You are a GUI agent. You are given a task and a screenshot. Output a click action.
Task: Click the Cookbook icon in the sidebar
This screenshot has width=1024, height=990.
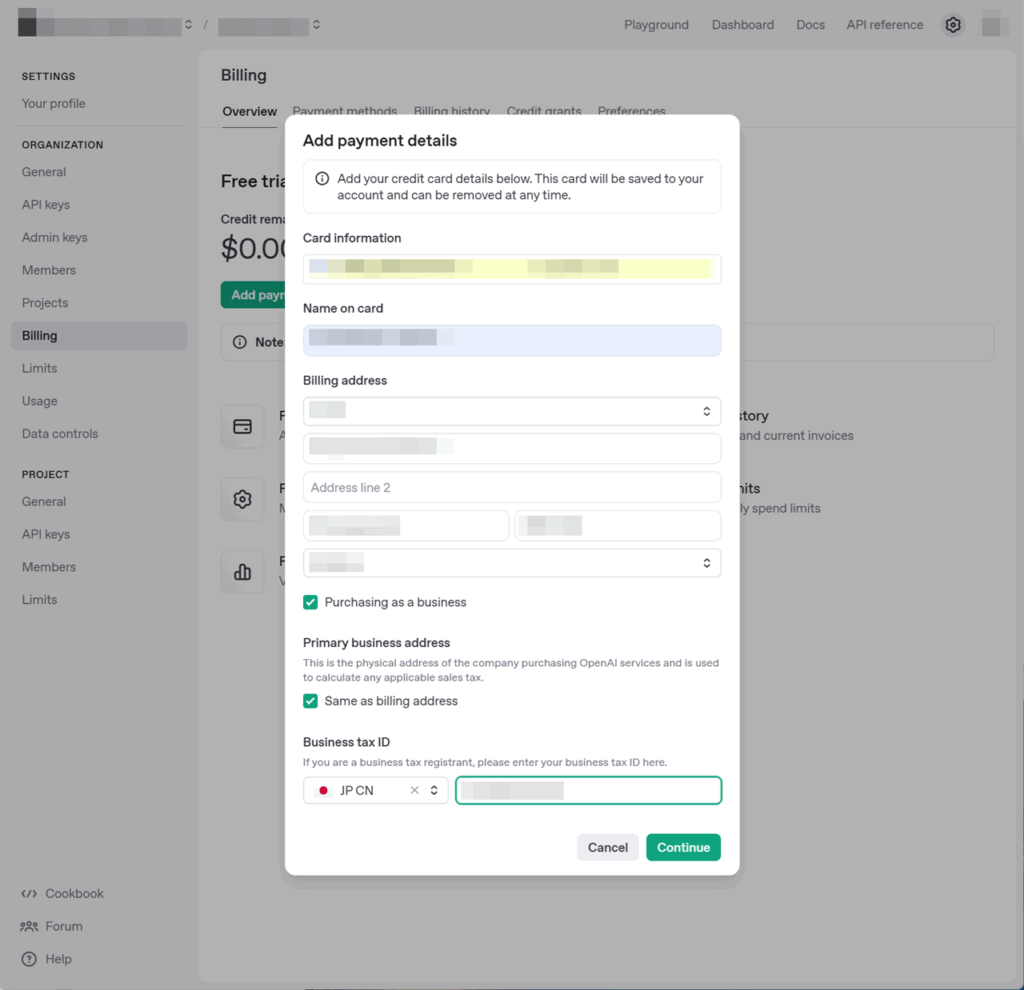click(x=28, y=893)
